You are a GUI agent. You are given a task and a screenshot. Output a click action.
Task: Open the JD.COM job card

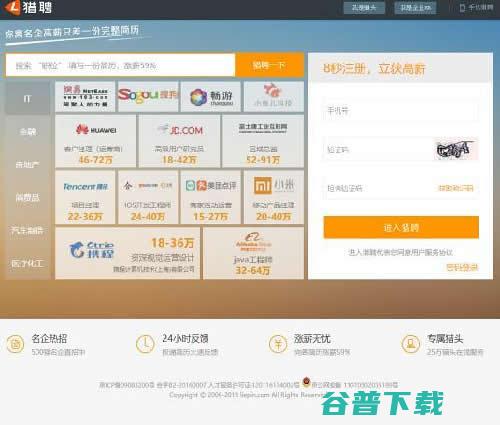point(179,141)
